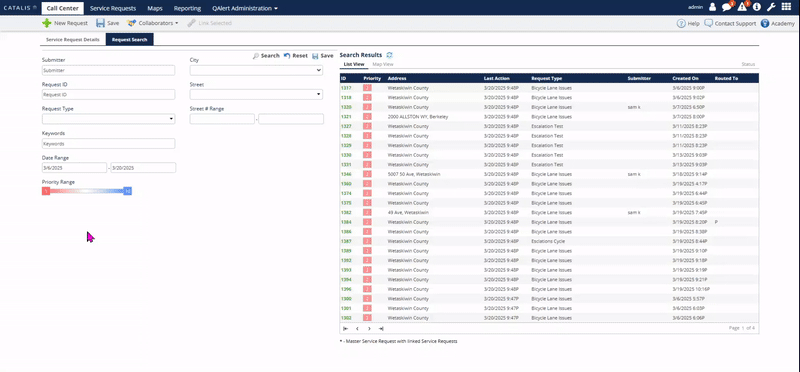Click the low end priority slider handle

(46, 191)
